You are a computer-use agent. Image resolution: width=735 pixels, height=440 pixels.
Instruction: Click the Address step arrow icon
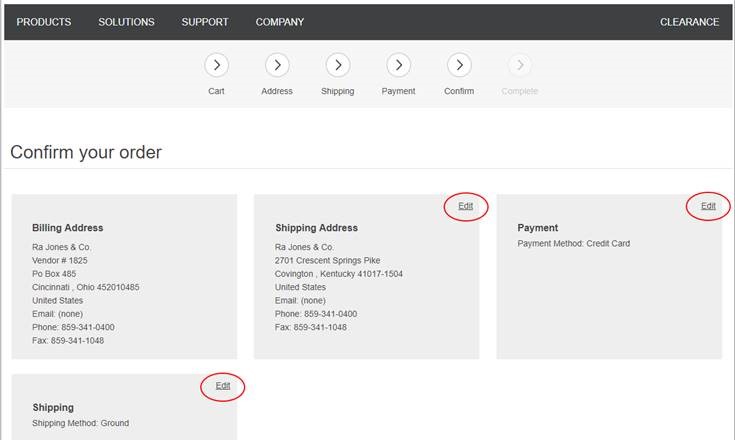point(277,65)
